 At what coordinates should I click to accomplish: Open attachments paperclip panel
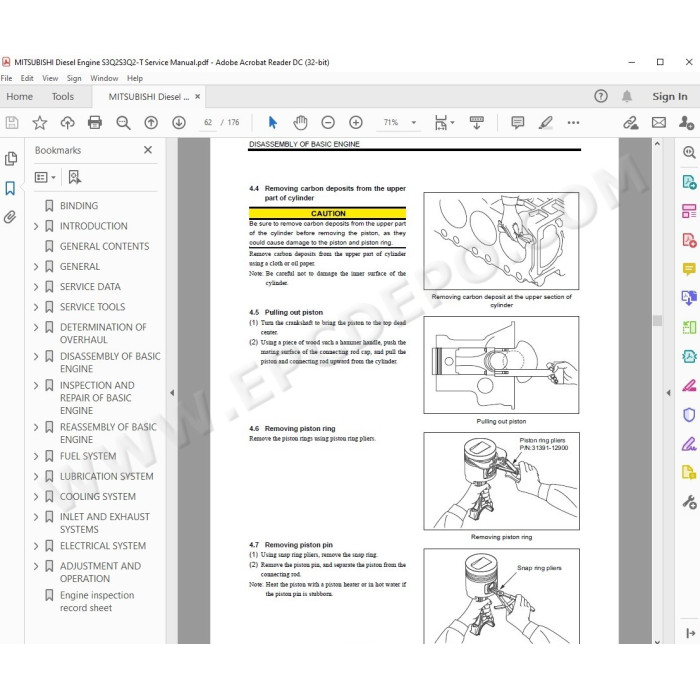(10, 217)
